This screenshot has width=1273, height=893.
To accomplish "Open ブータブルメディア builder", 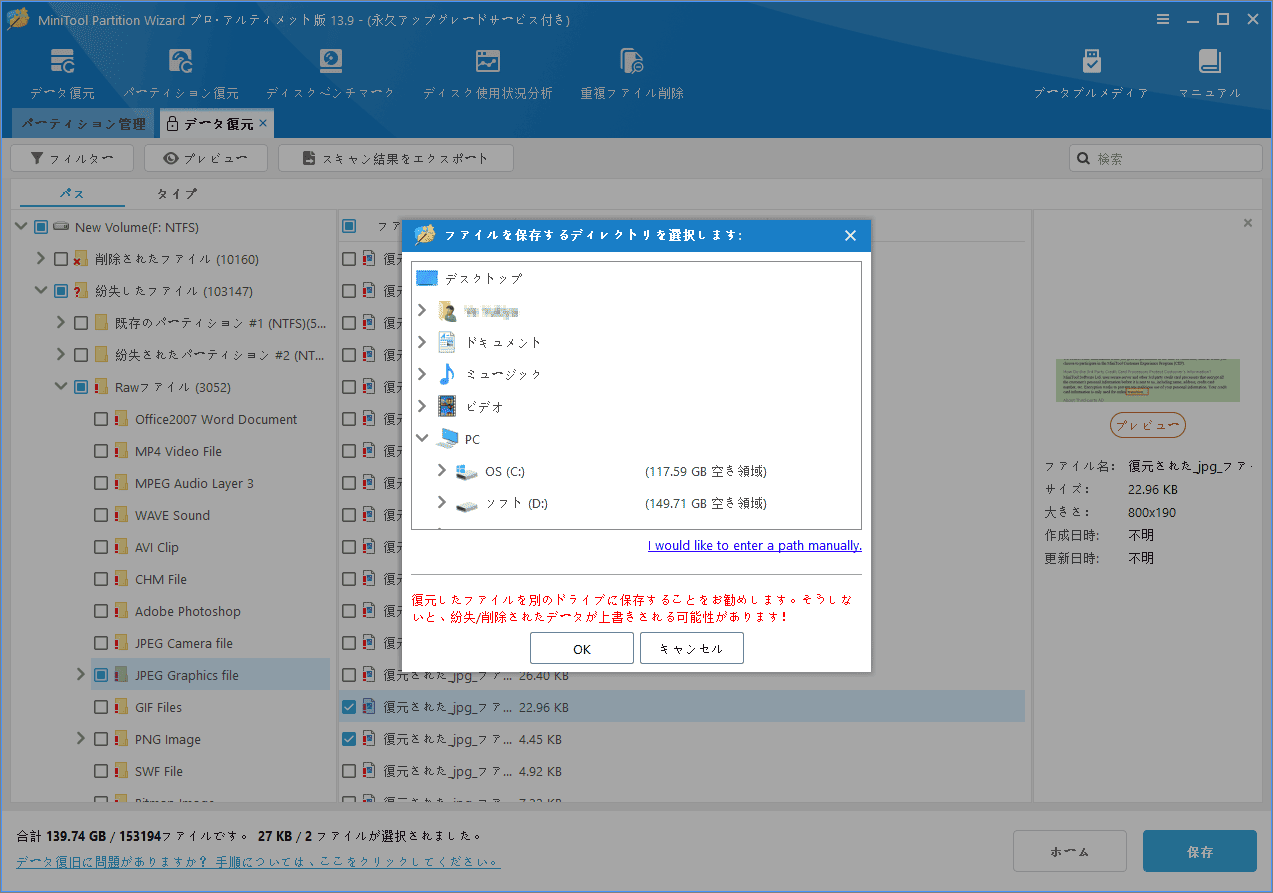I will coord(1091,74).
